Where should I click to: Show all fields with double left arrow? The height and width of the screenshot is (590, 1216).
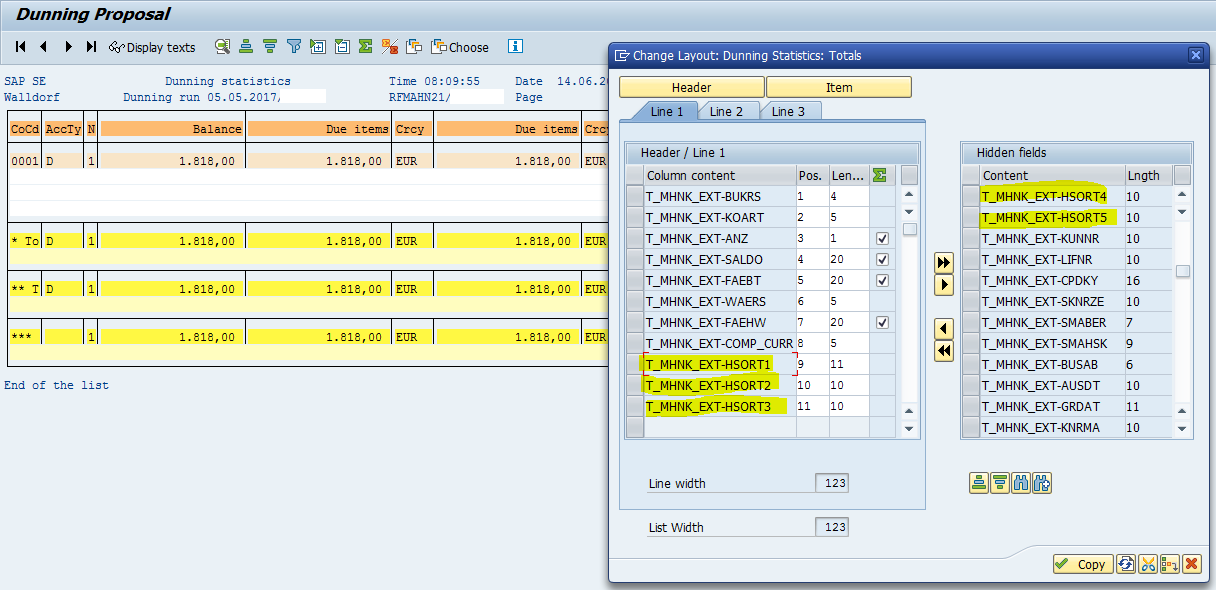943,351
